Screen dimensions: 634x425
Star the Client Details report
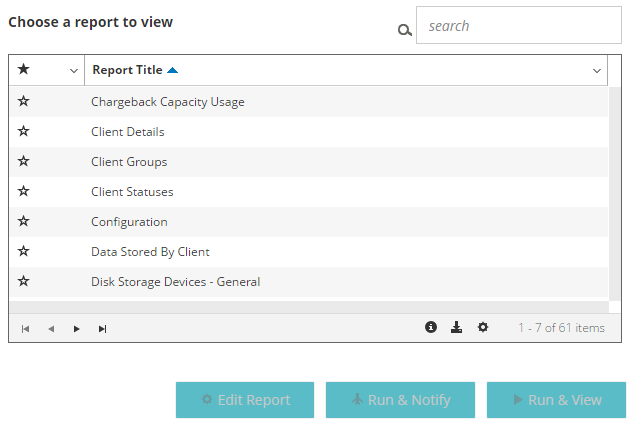[x=24, y=131]
